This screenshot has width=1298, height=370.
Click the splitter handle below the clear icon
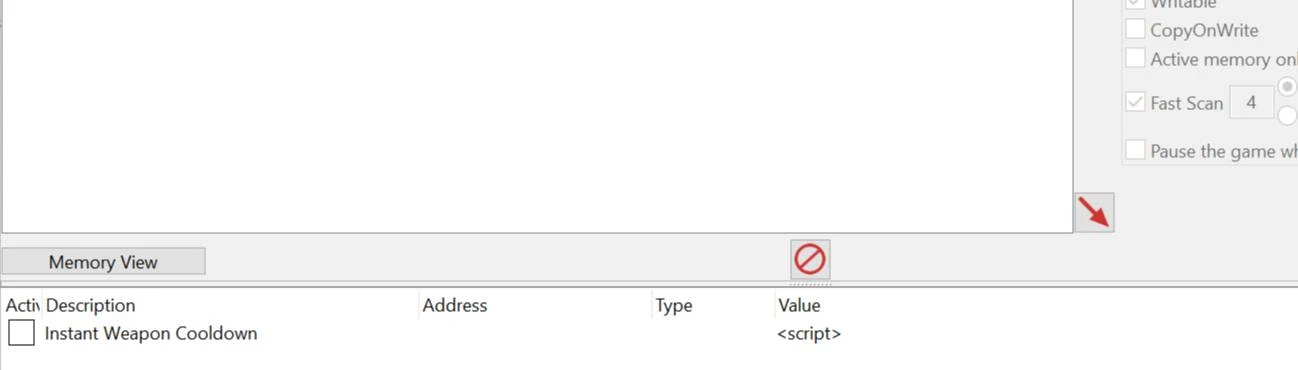click(809, 284)
